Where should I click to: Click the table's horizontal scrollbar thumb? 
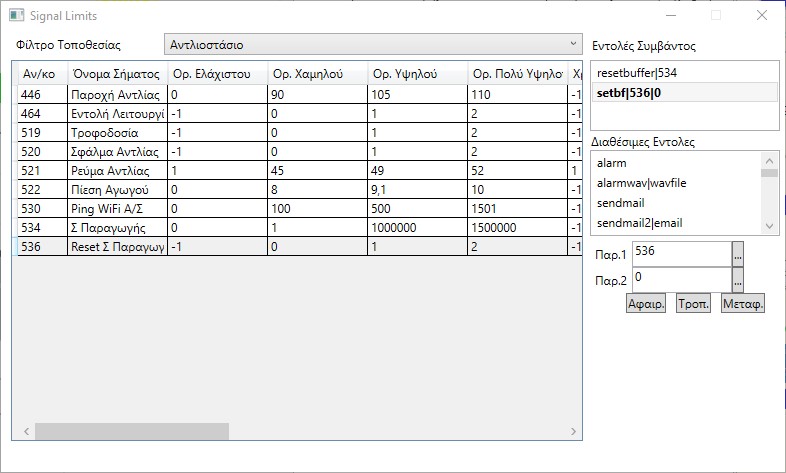[130, 432]
